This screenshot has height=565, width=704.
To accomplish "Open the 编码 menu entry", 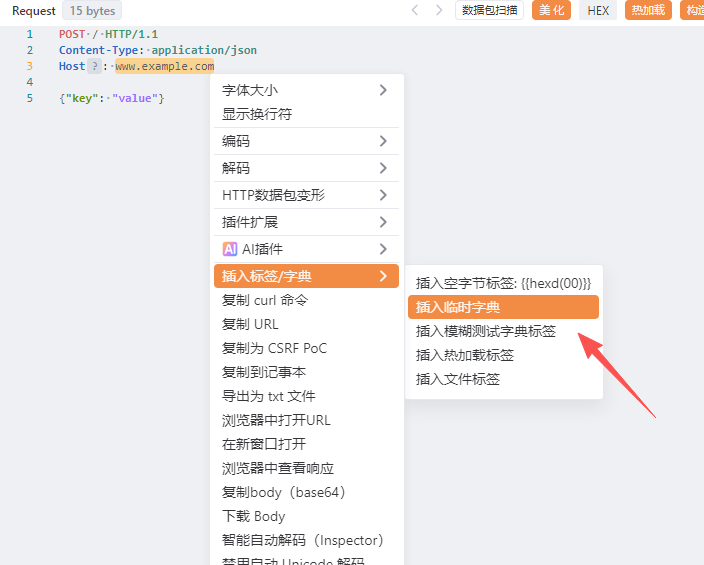I will pyautogui.click(x=307, y=141).
